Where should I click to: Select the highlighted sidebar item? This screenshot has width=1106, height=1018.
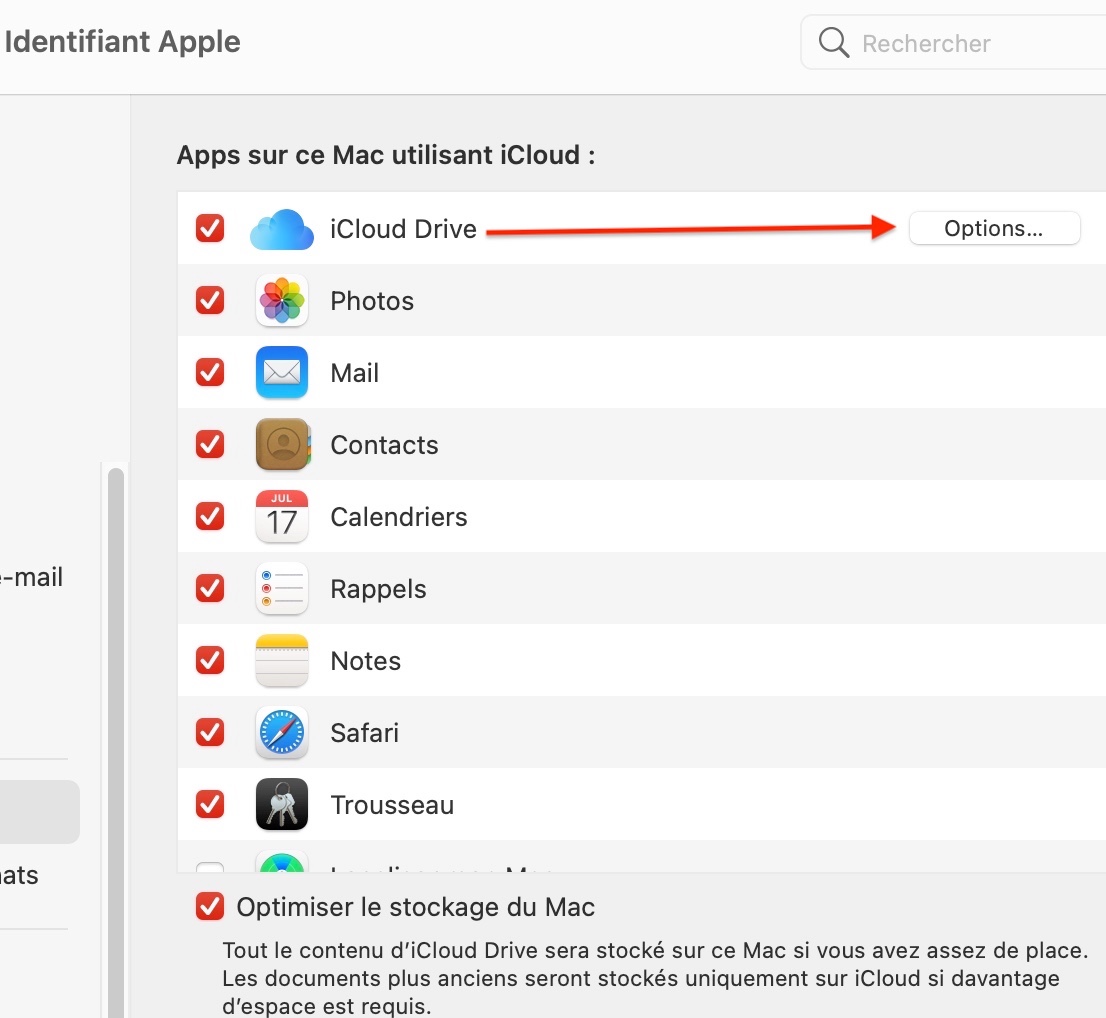click(40, 812)
